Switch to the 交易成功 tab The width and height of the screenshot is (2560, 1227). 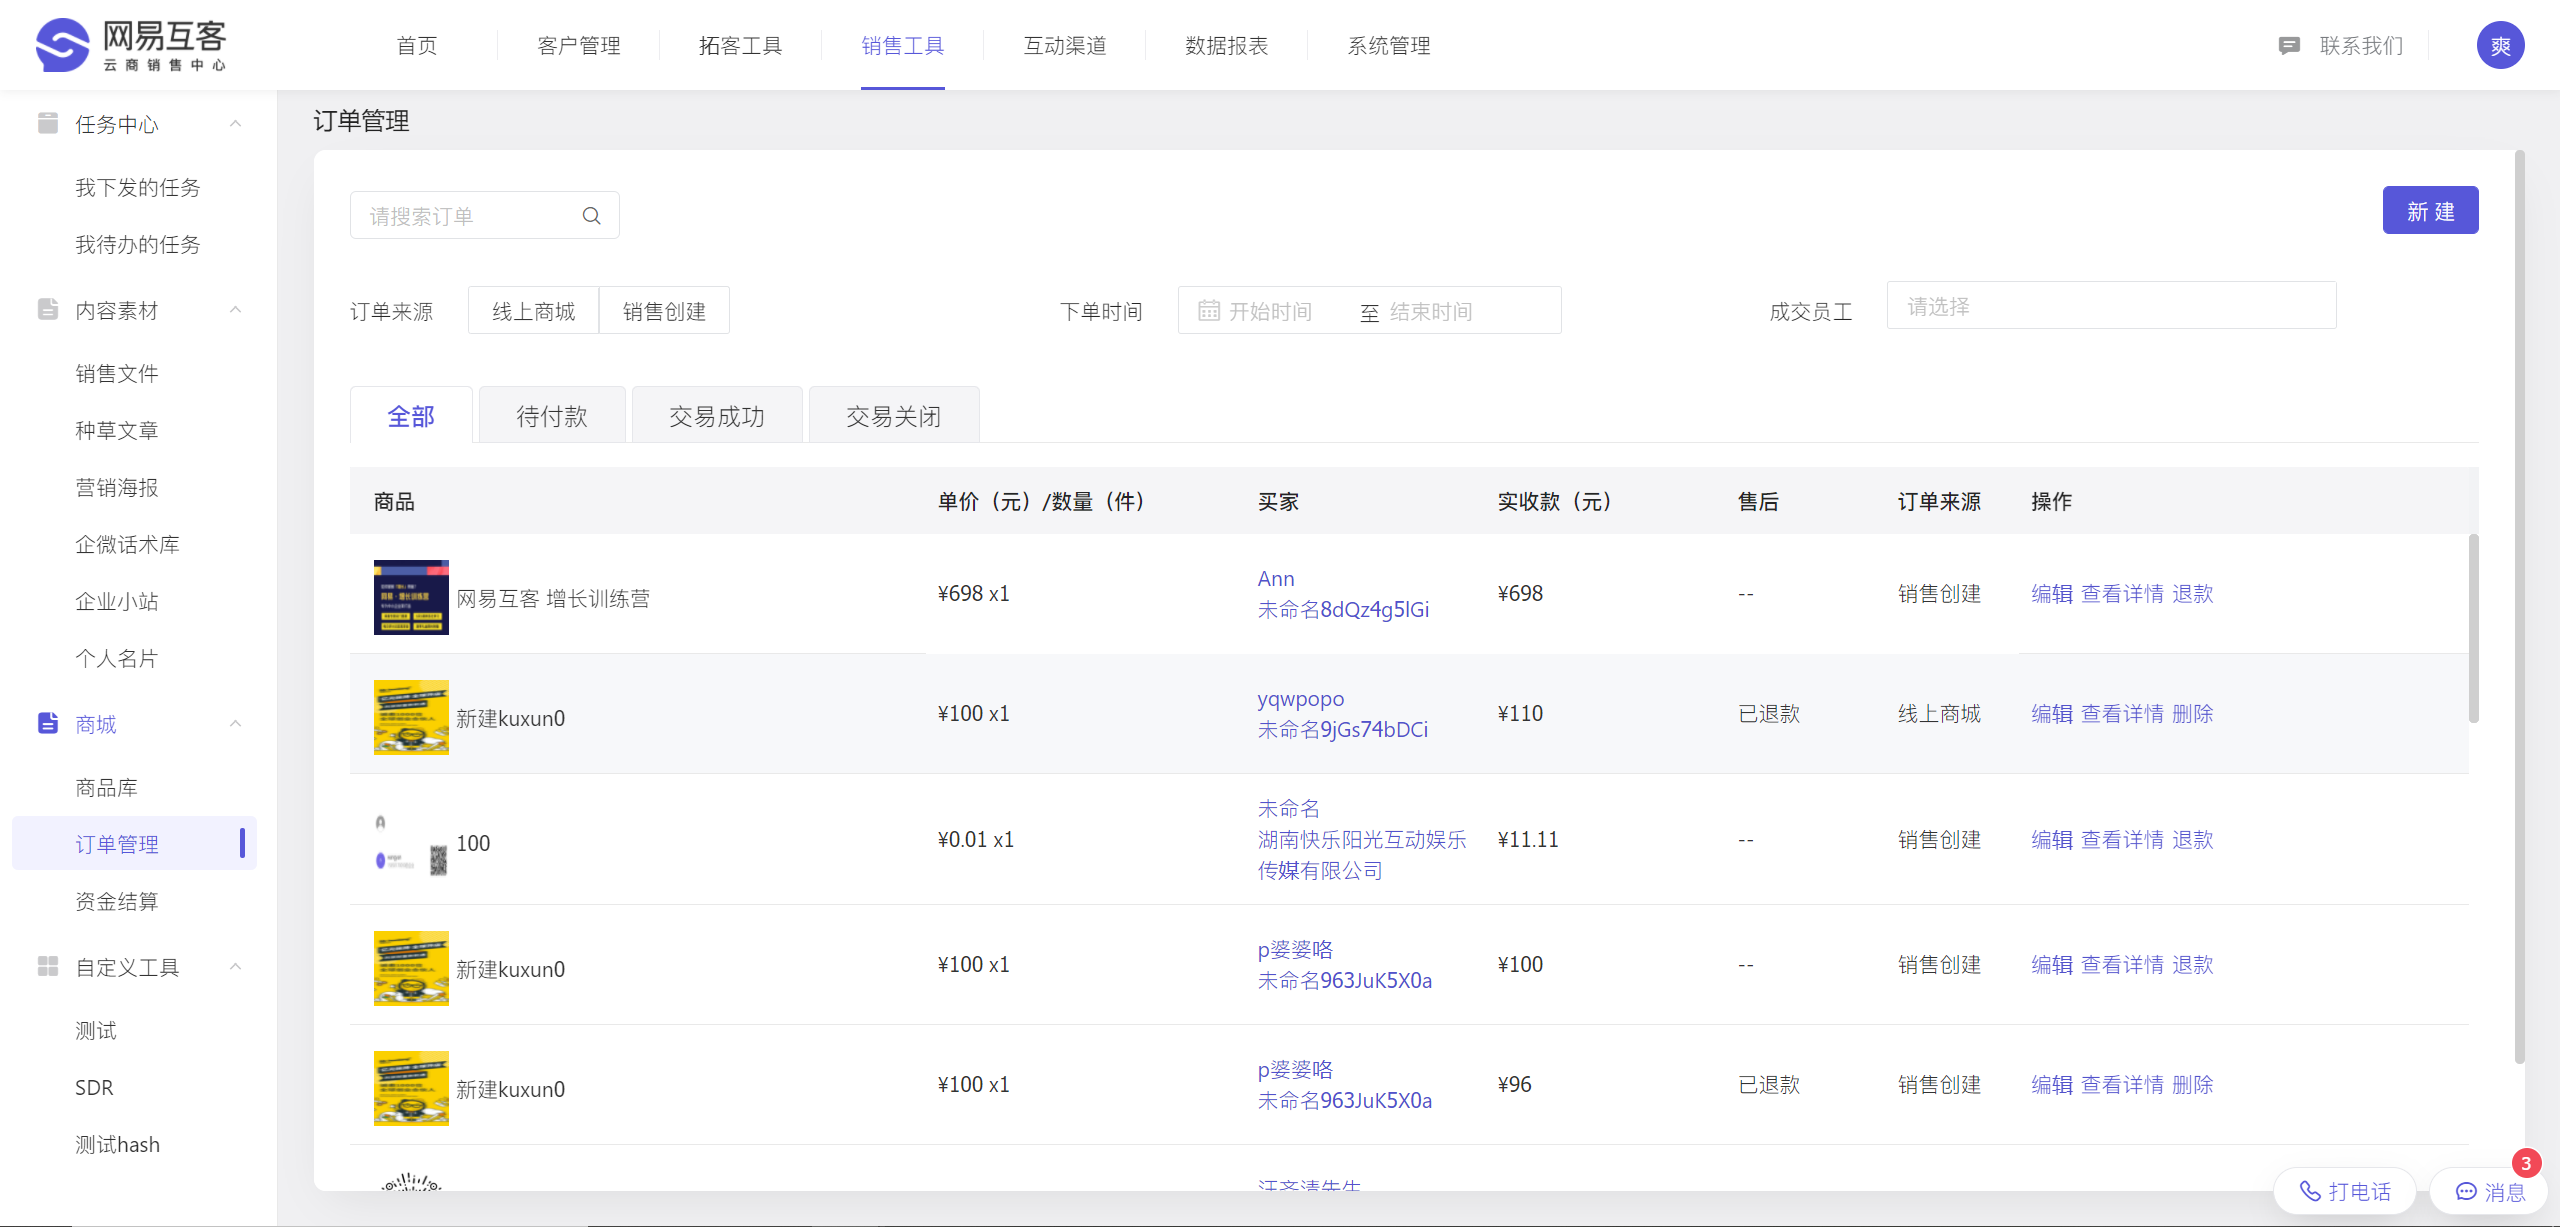click(717, 416)
